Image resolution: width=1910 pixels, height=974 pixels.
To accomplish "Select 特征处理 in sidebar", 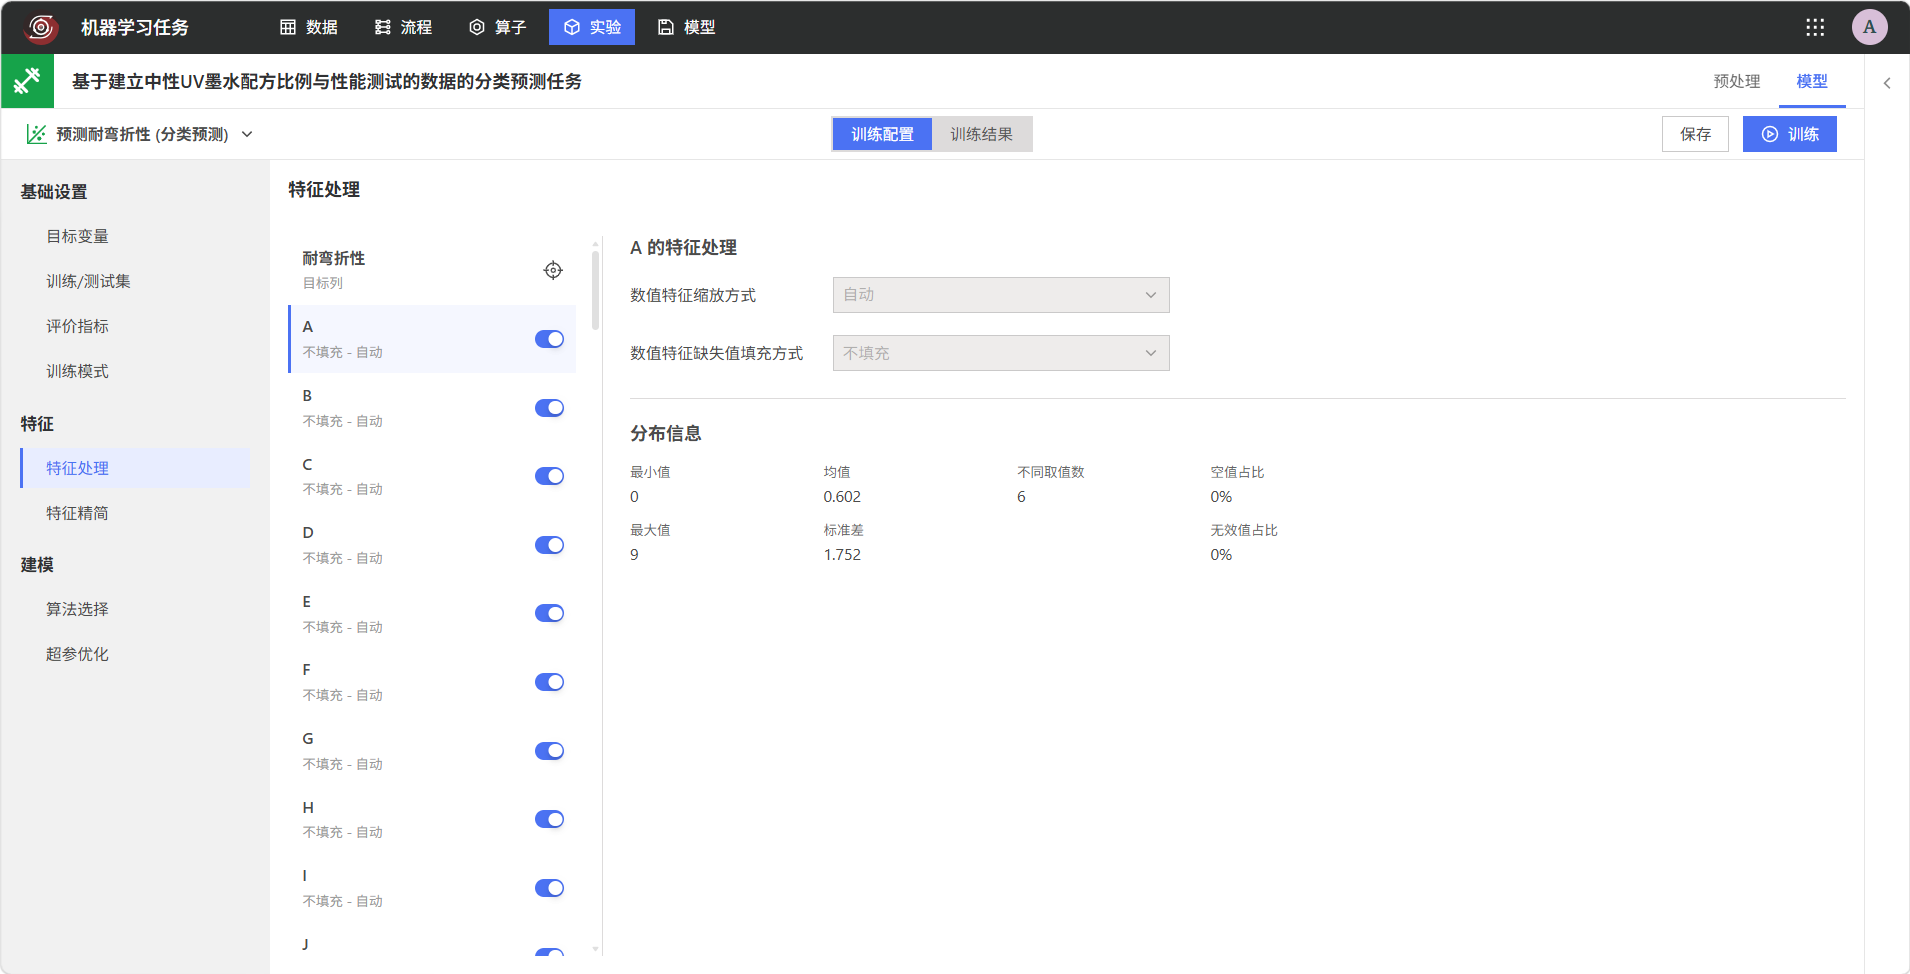I will pos(135,468).
